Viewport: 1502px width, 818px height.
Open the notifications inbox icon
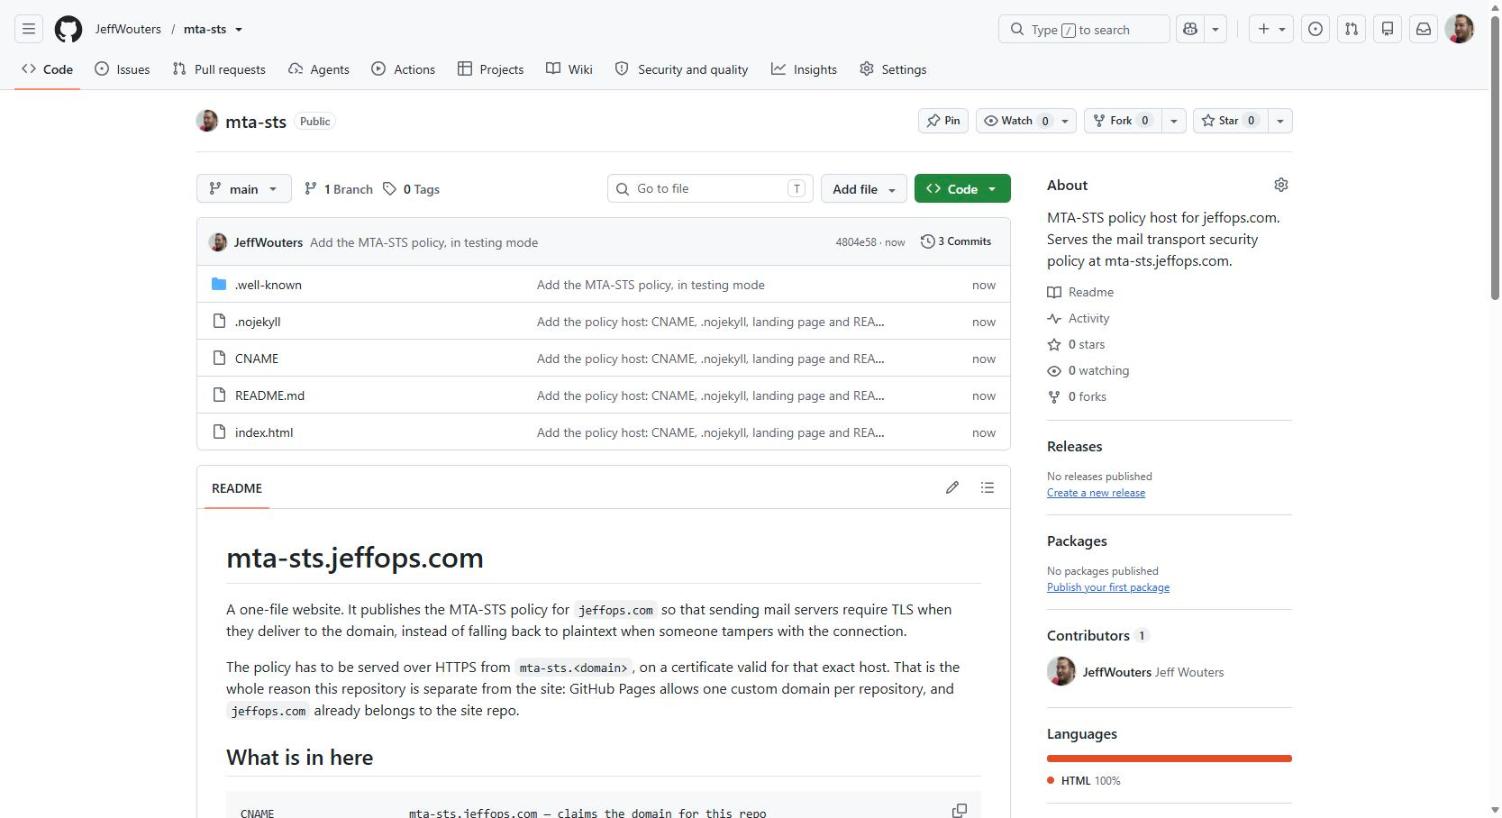[1424, 29]
